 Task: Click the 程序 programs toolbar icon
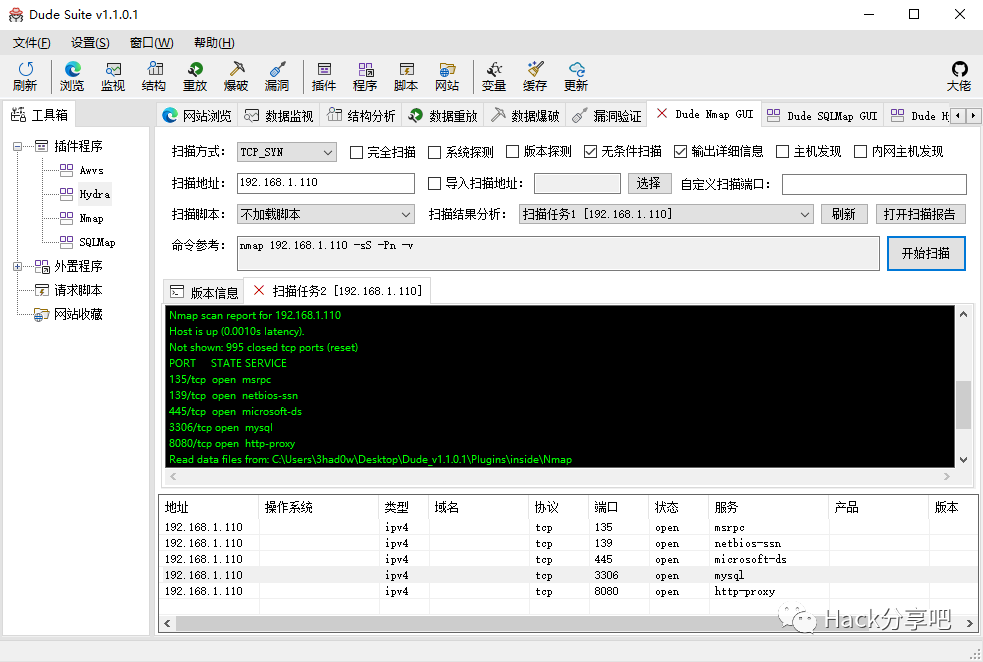tap(365, 76)
